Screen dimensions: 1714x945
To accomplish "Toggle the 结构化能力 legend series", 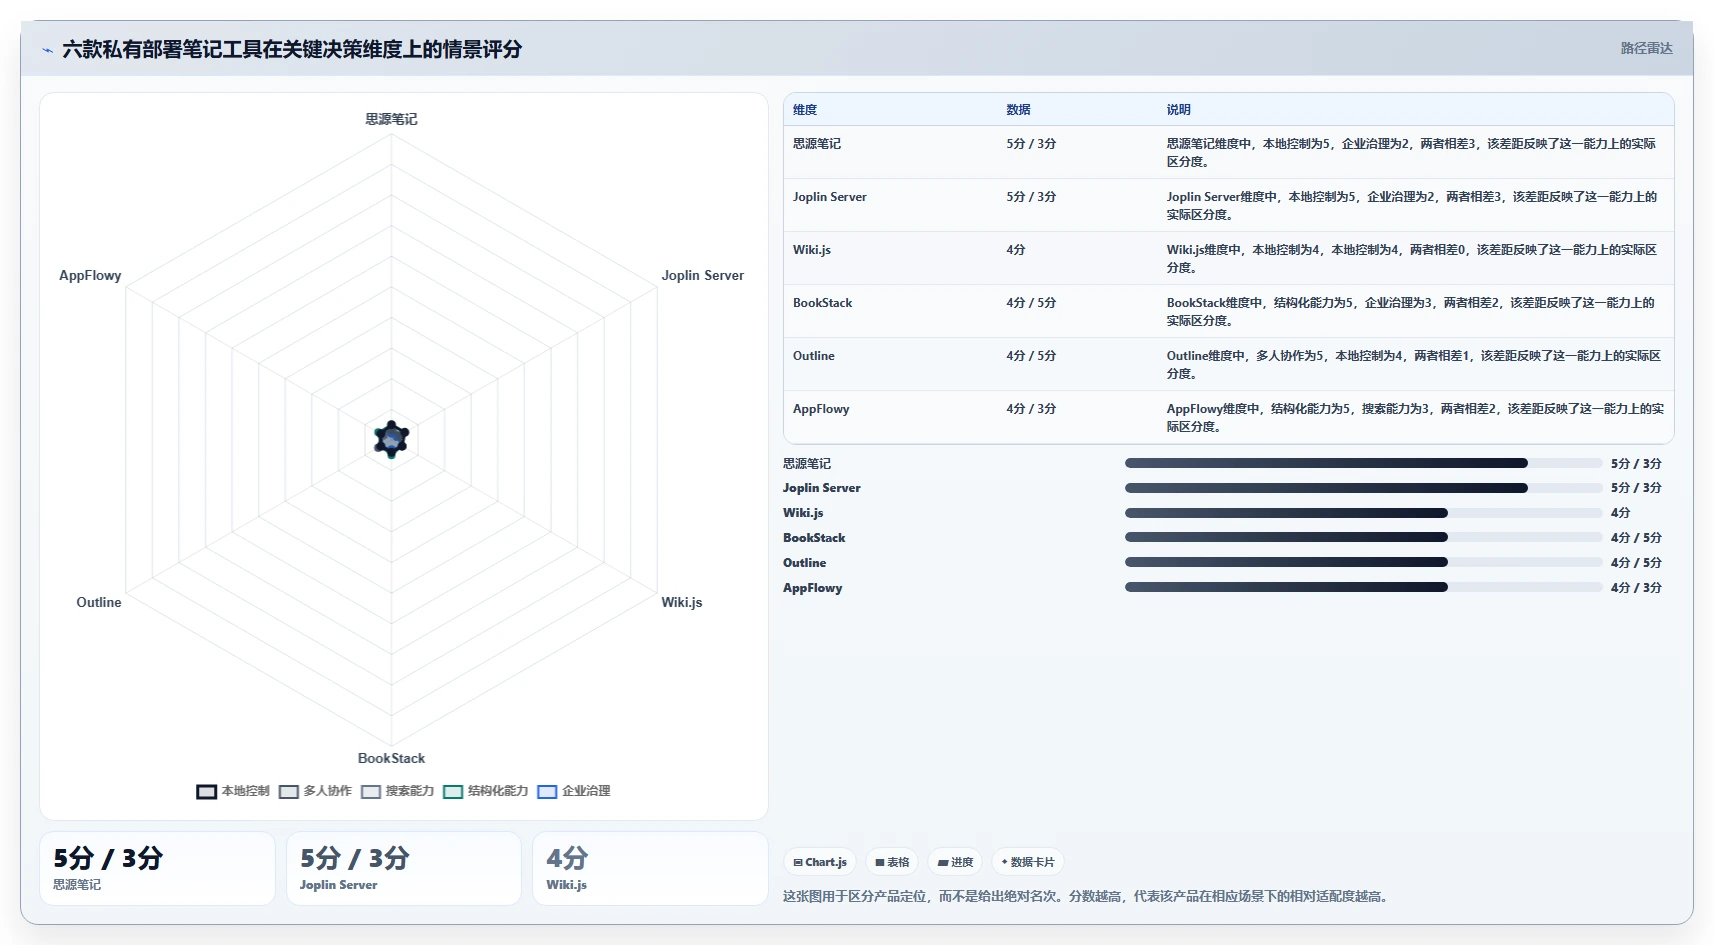I will click(485, 791).
